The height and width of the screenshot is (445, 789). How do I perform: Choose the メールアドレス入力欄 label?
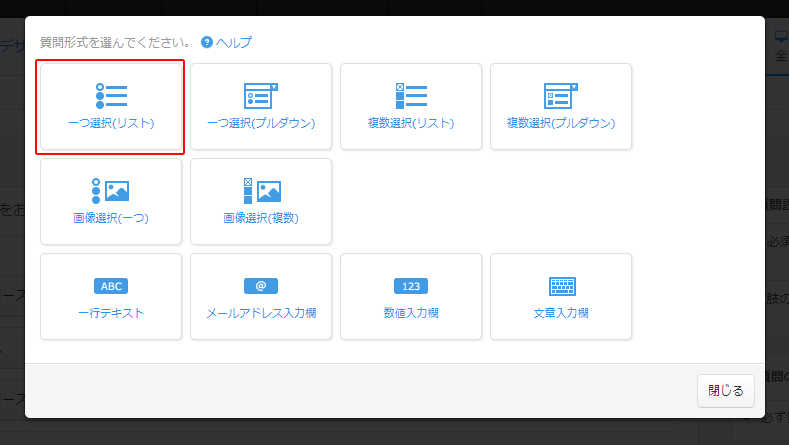pos(261,313)
